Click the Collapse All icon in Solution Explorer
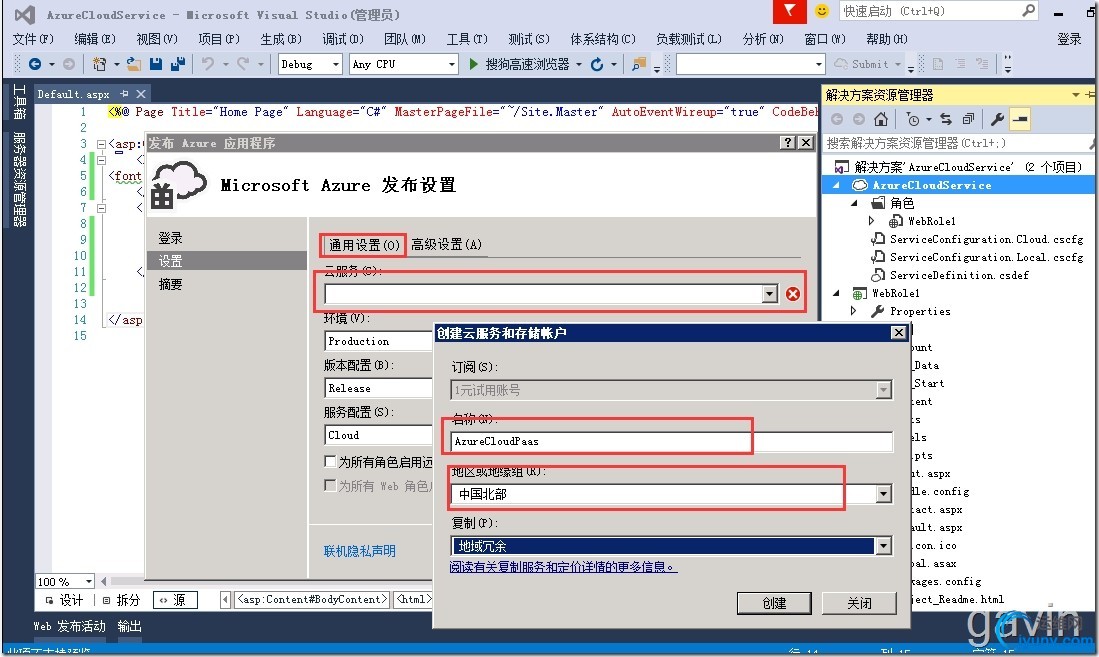Screen dimensions: 1099x657 968,119
